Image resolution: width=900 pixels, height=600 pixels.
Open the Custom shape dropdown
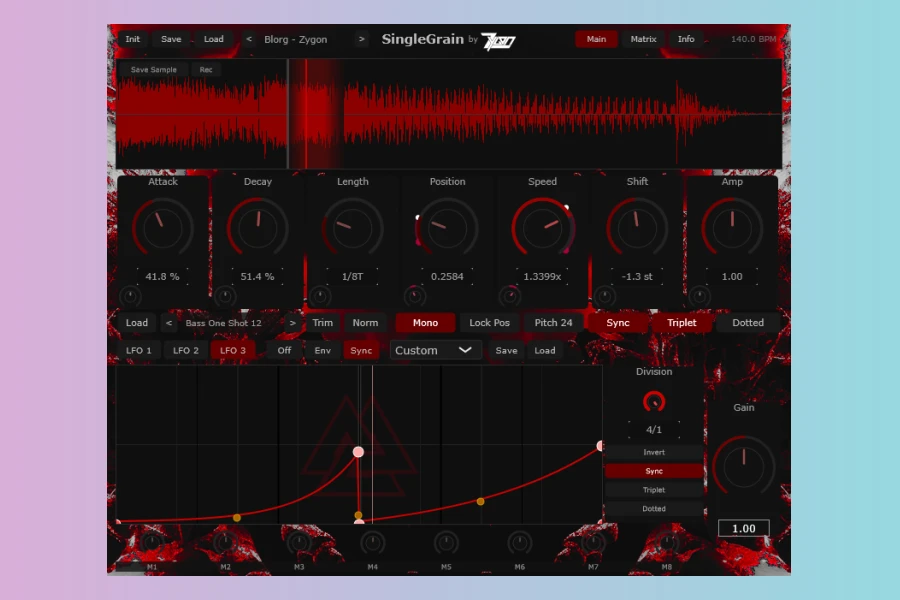(435, 351)
